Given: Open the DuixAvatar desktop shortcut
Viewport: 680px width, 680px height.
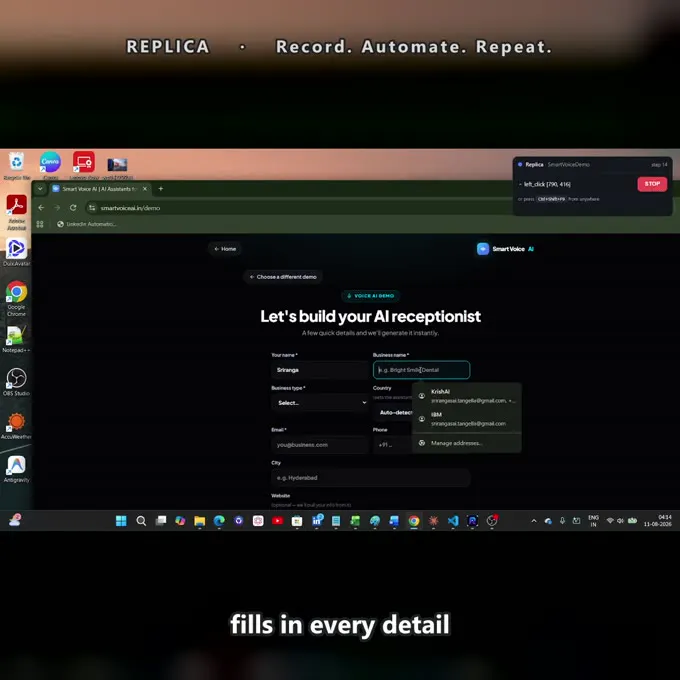Looking at the screenshot, I should (16, 252).
